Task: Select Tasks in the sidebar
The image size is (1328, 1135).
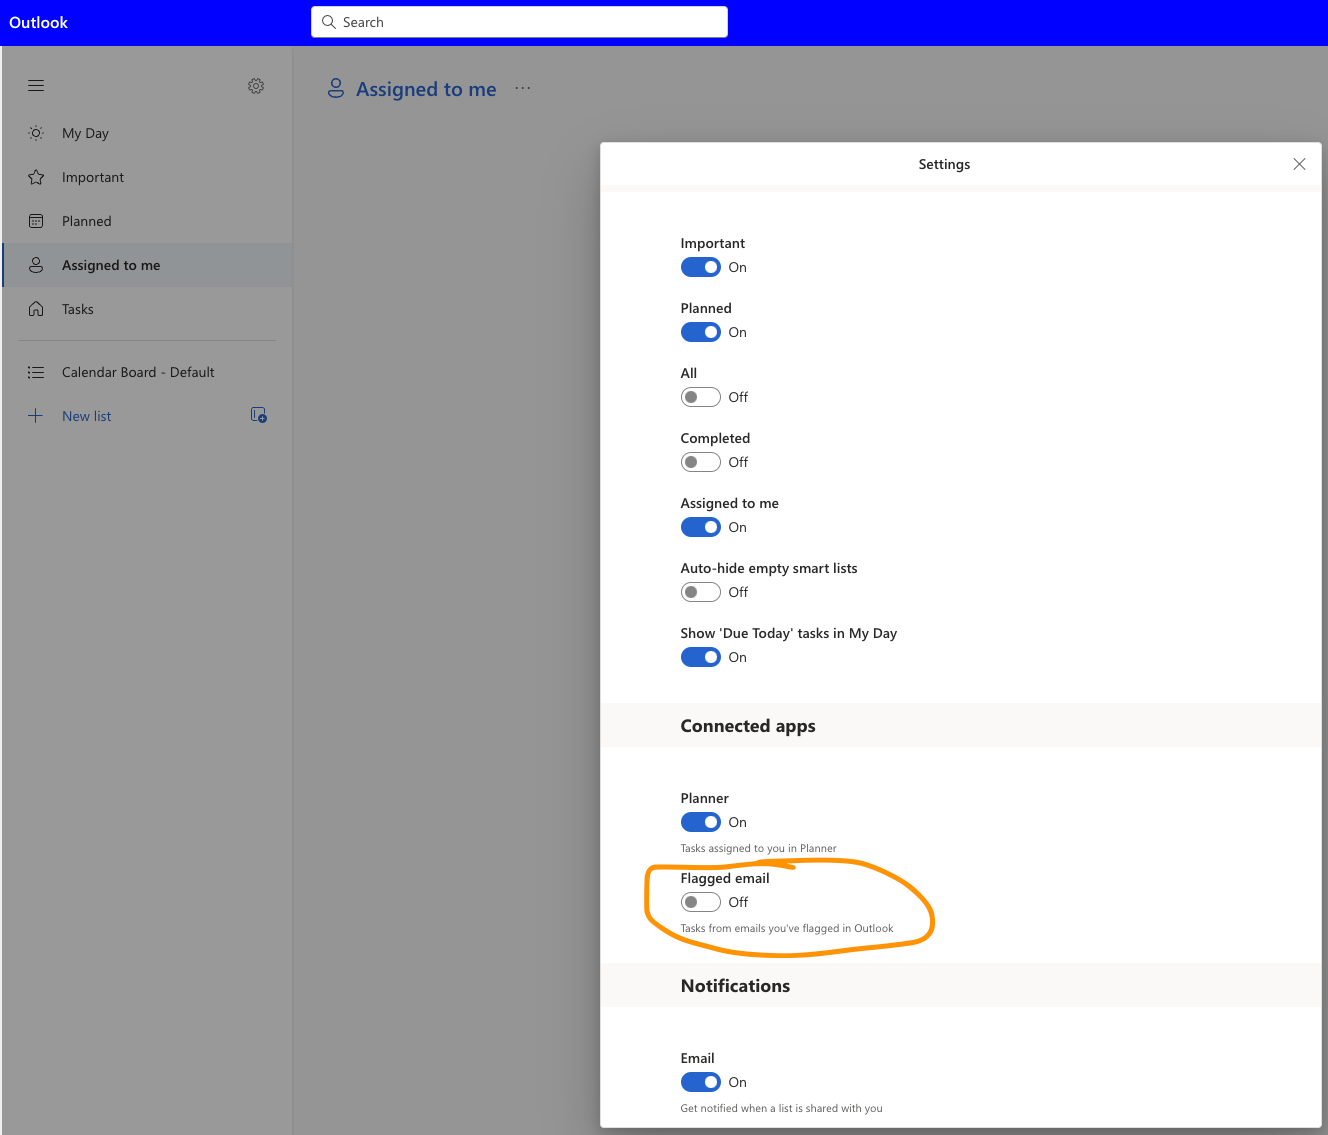Action: [77, 308]
